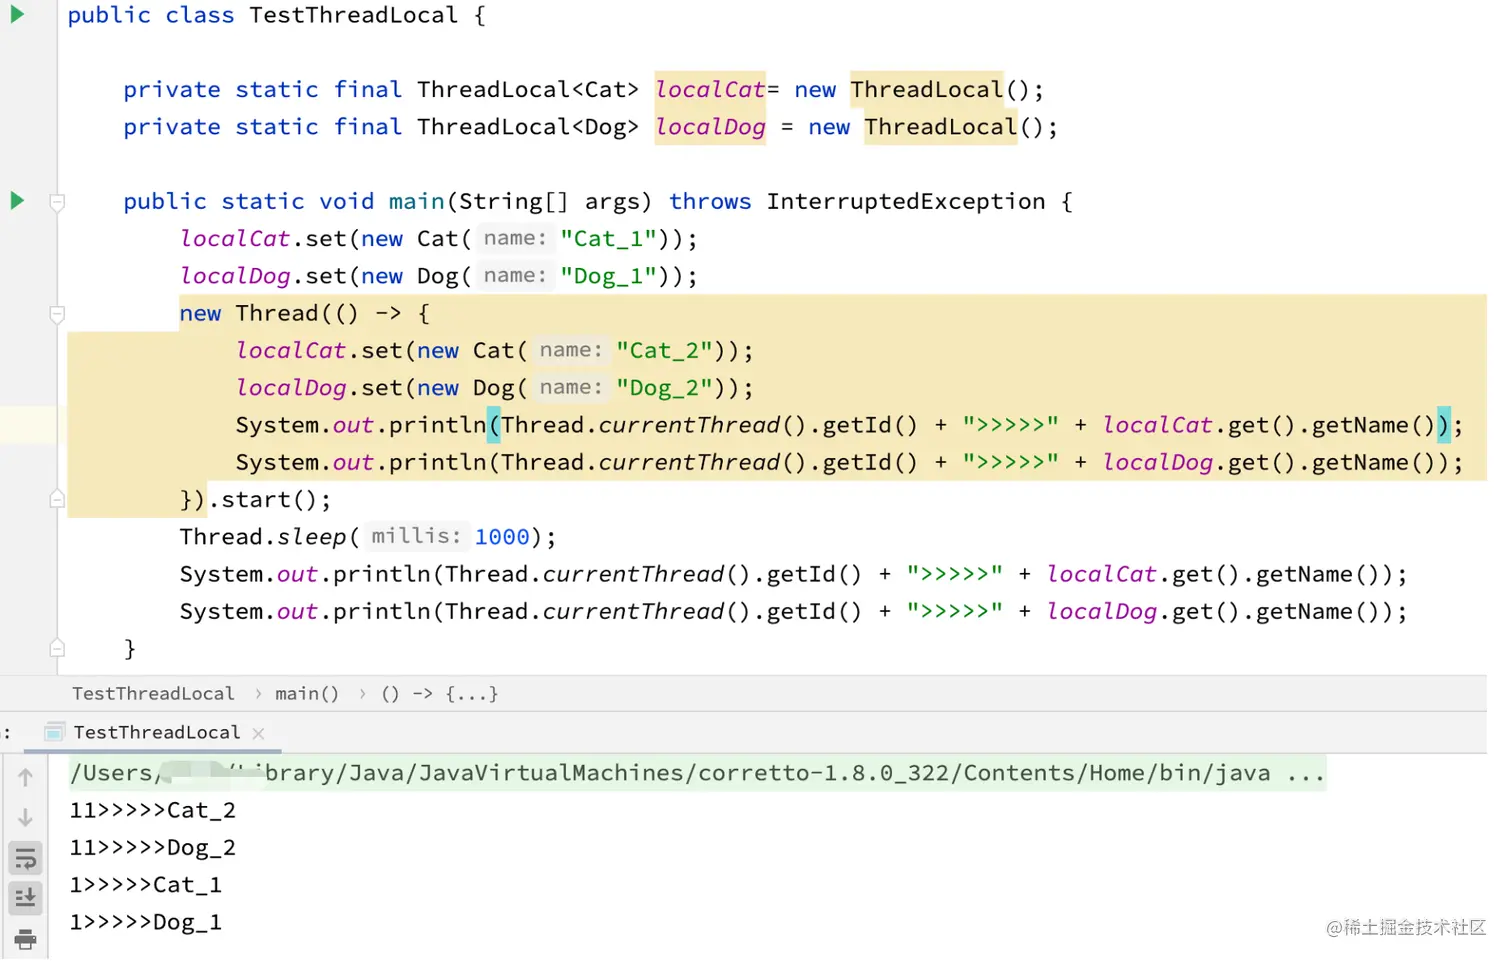
Task: Click the "Dog_1" string literal
Action: pos(607,276)
